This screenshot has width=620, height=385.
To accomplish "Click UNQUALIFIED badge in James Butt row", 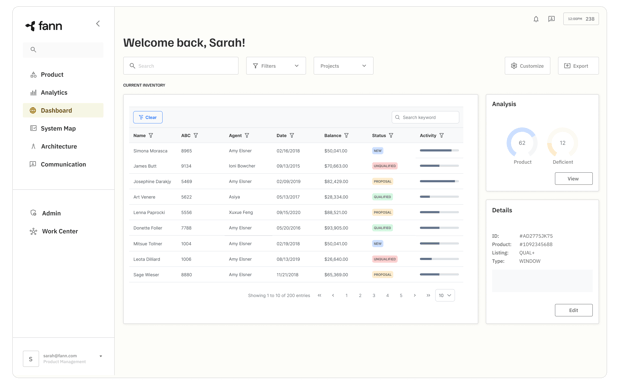I will tap(385, 166).
